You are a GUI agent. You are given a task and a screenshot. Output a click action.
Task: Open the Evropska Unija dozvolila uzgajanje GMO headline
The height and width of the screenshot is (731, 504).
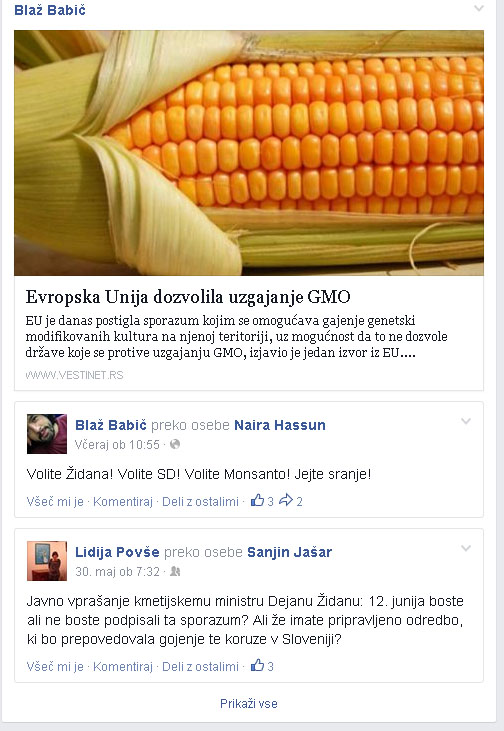[188, 297]
